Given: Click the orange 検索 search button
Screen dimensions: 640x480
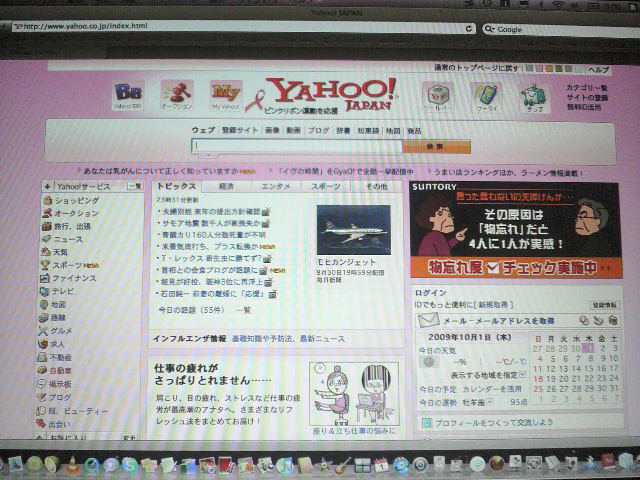Looking at the screenshot, I should 436,147.
